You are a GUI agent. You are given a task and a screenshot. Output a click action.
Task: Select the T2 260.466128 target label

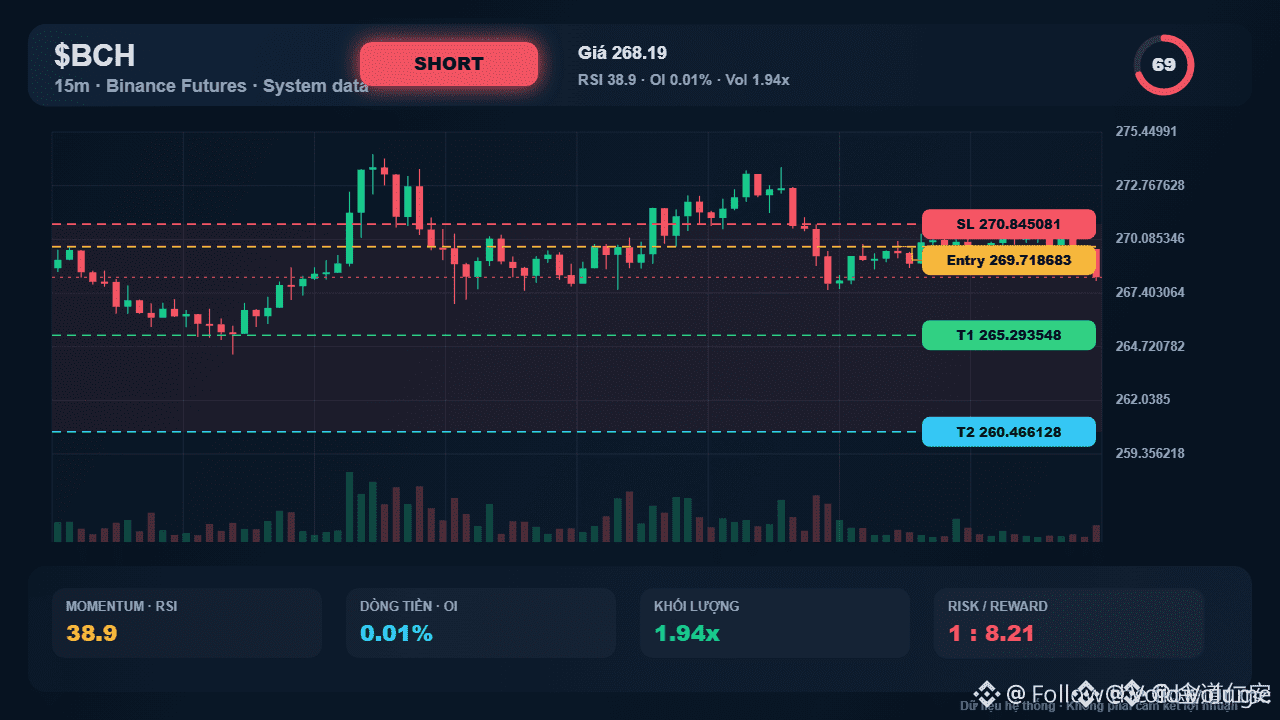[1009, 432]
